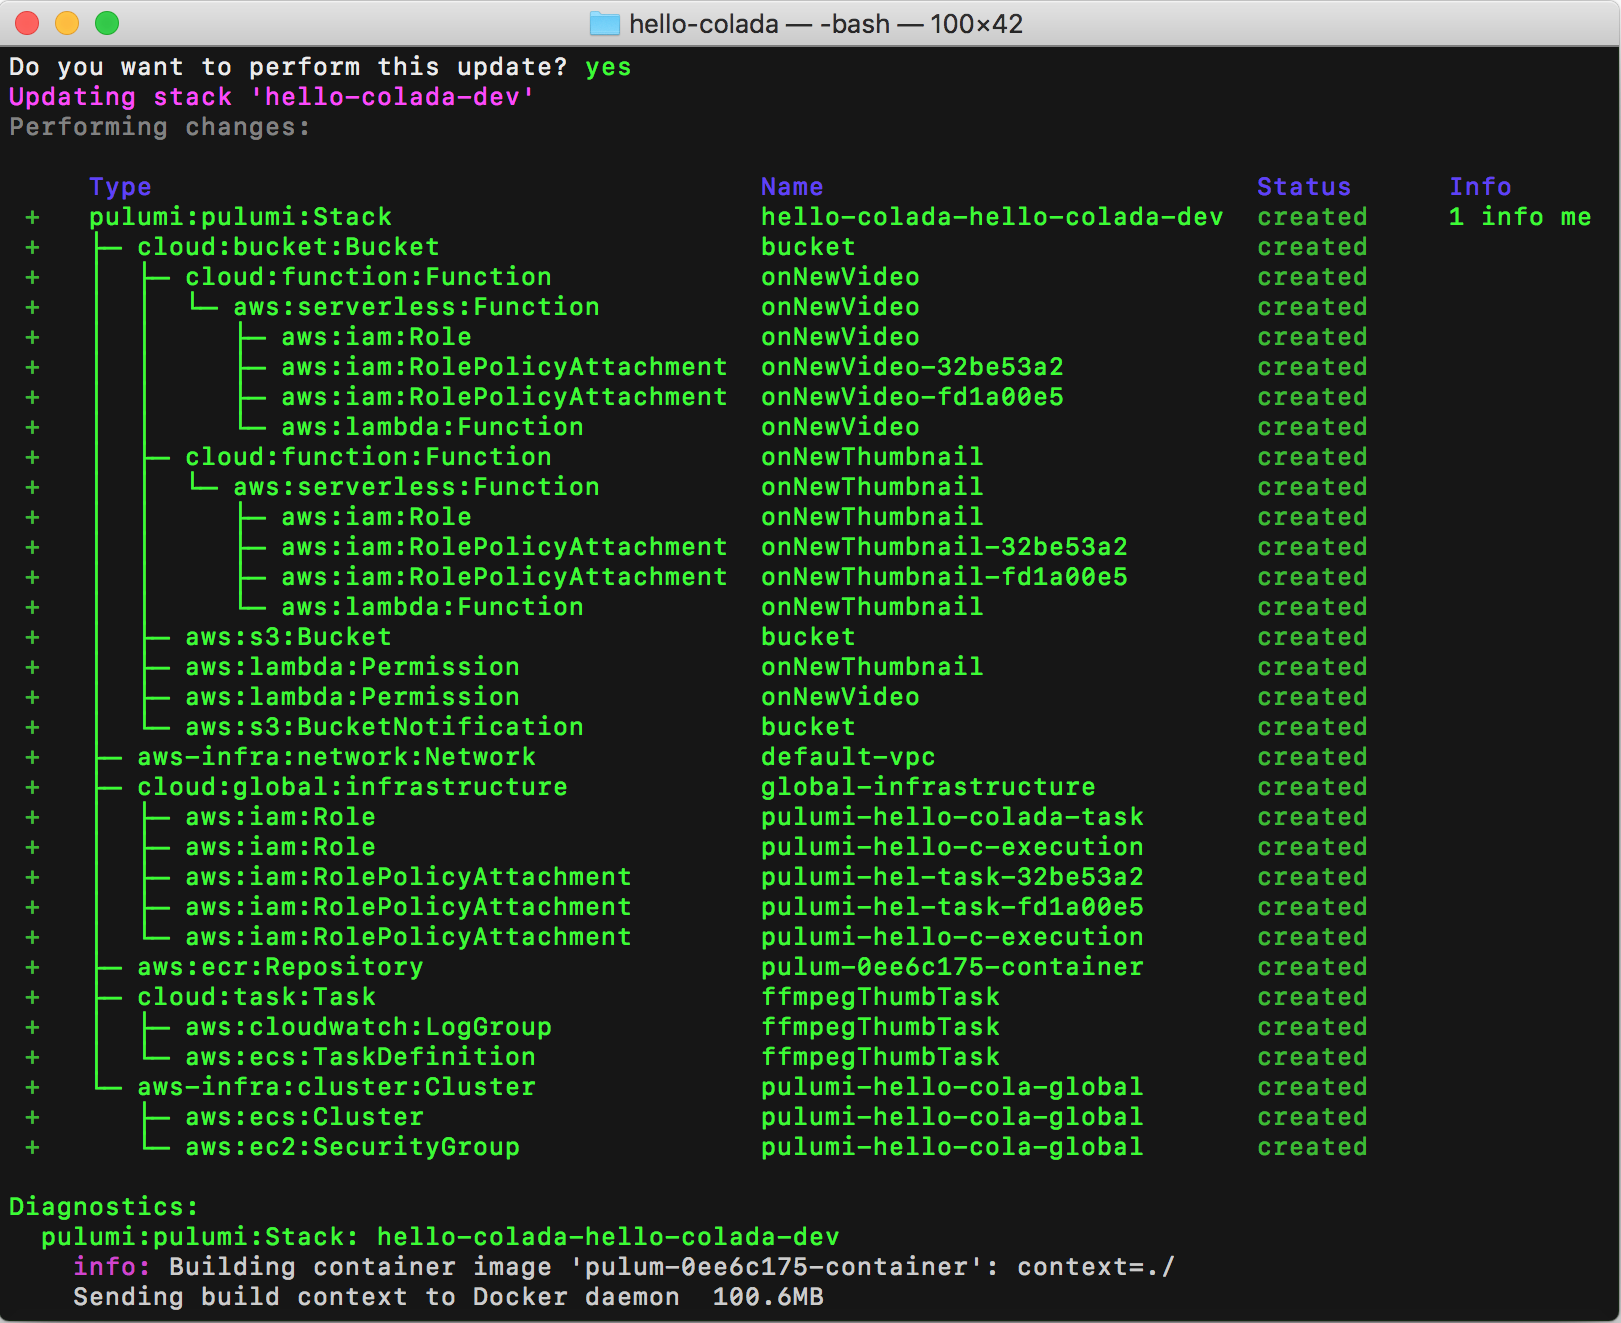Click the 'yes' confirmation text

pos(607,67)
